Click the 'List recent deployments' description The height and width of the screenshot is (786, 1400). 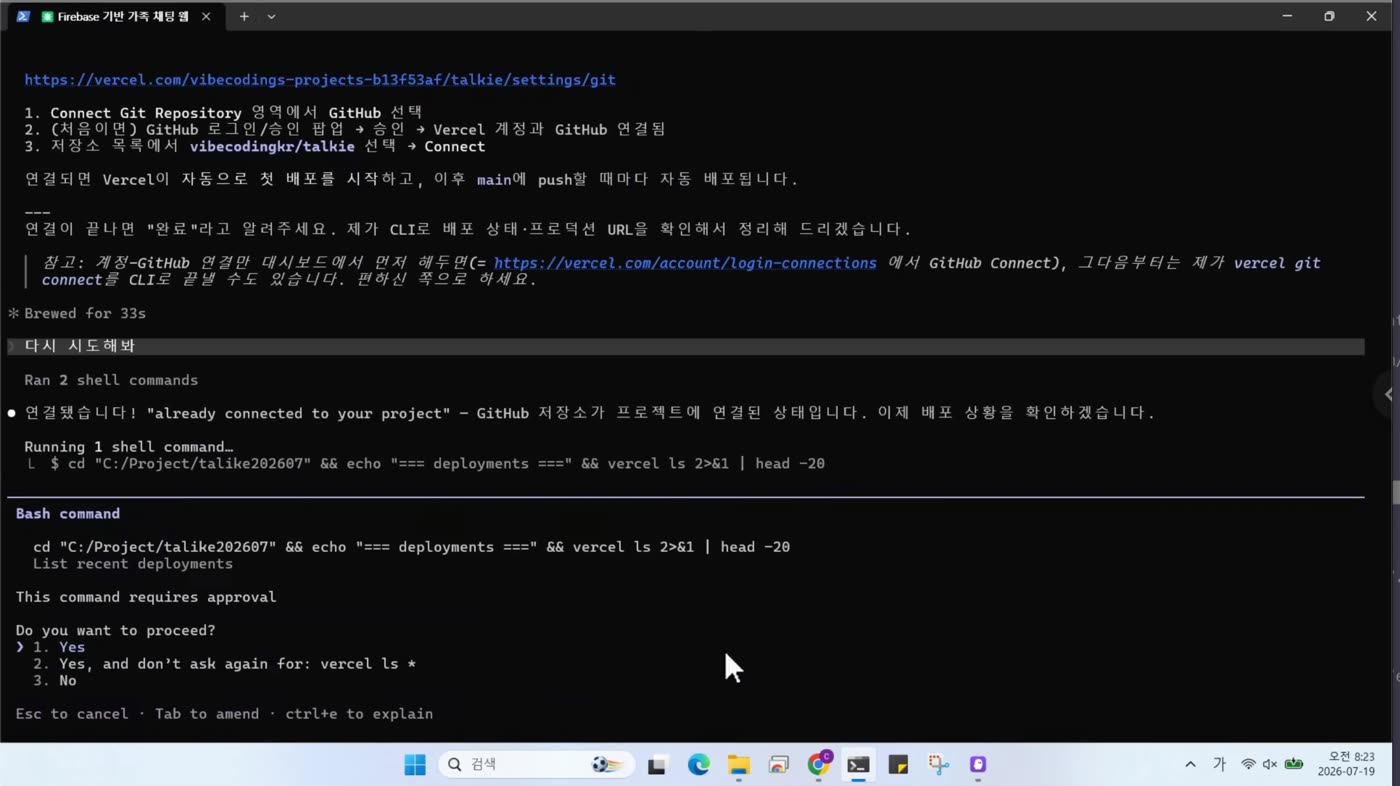click(x=133, y=564)
